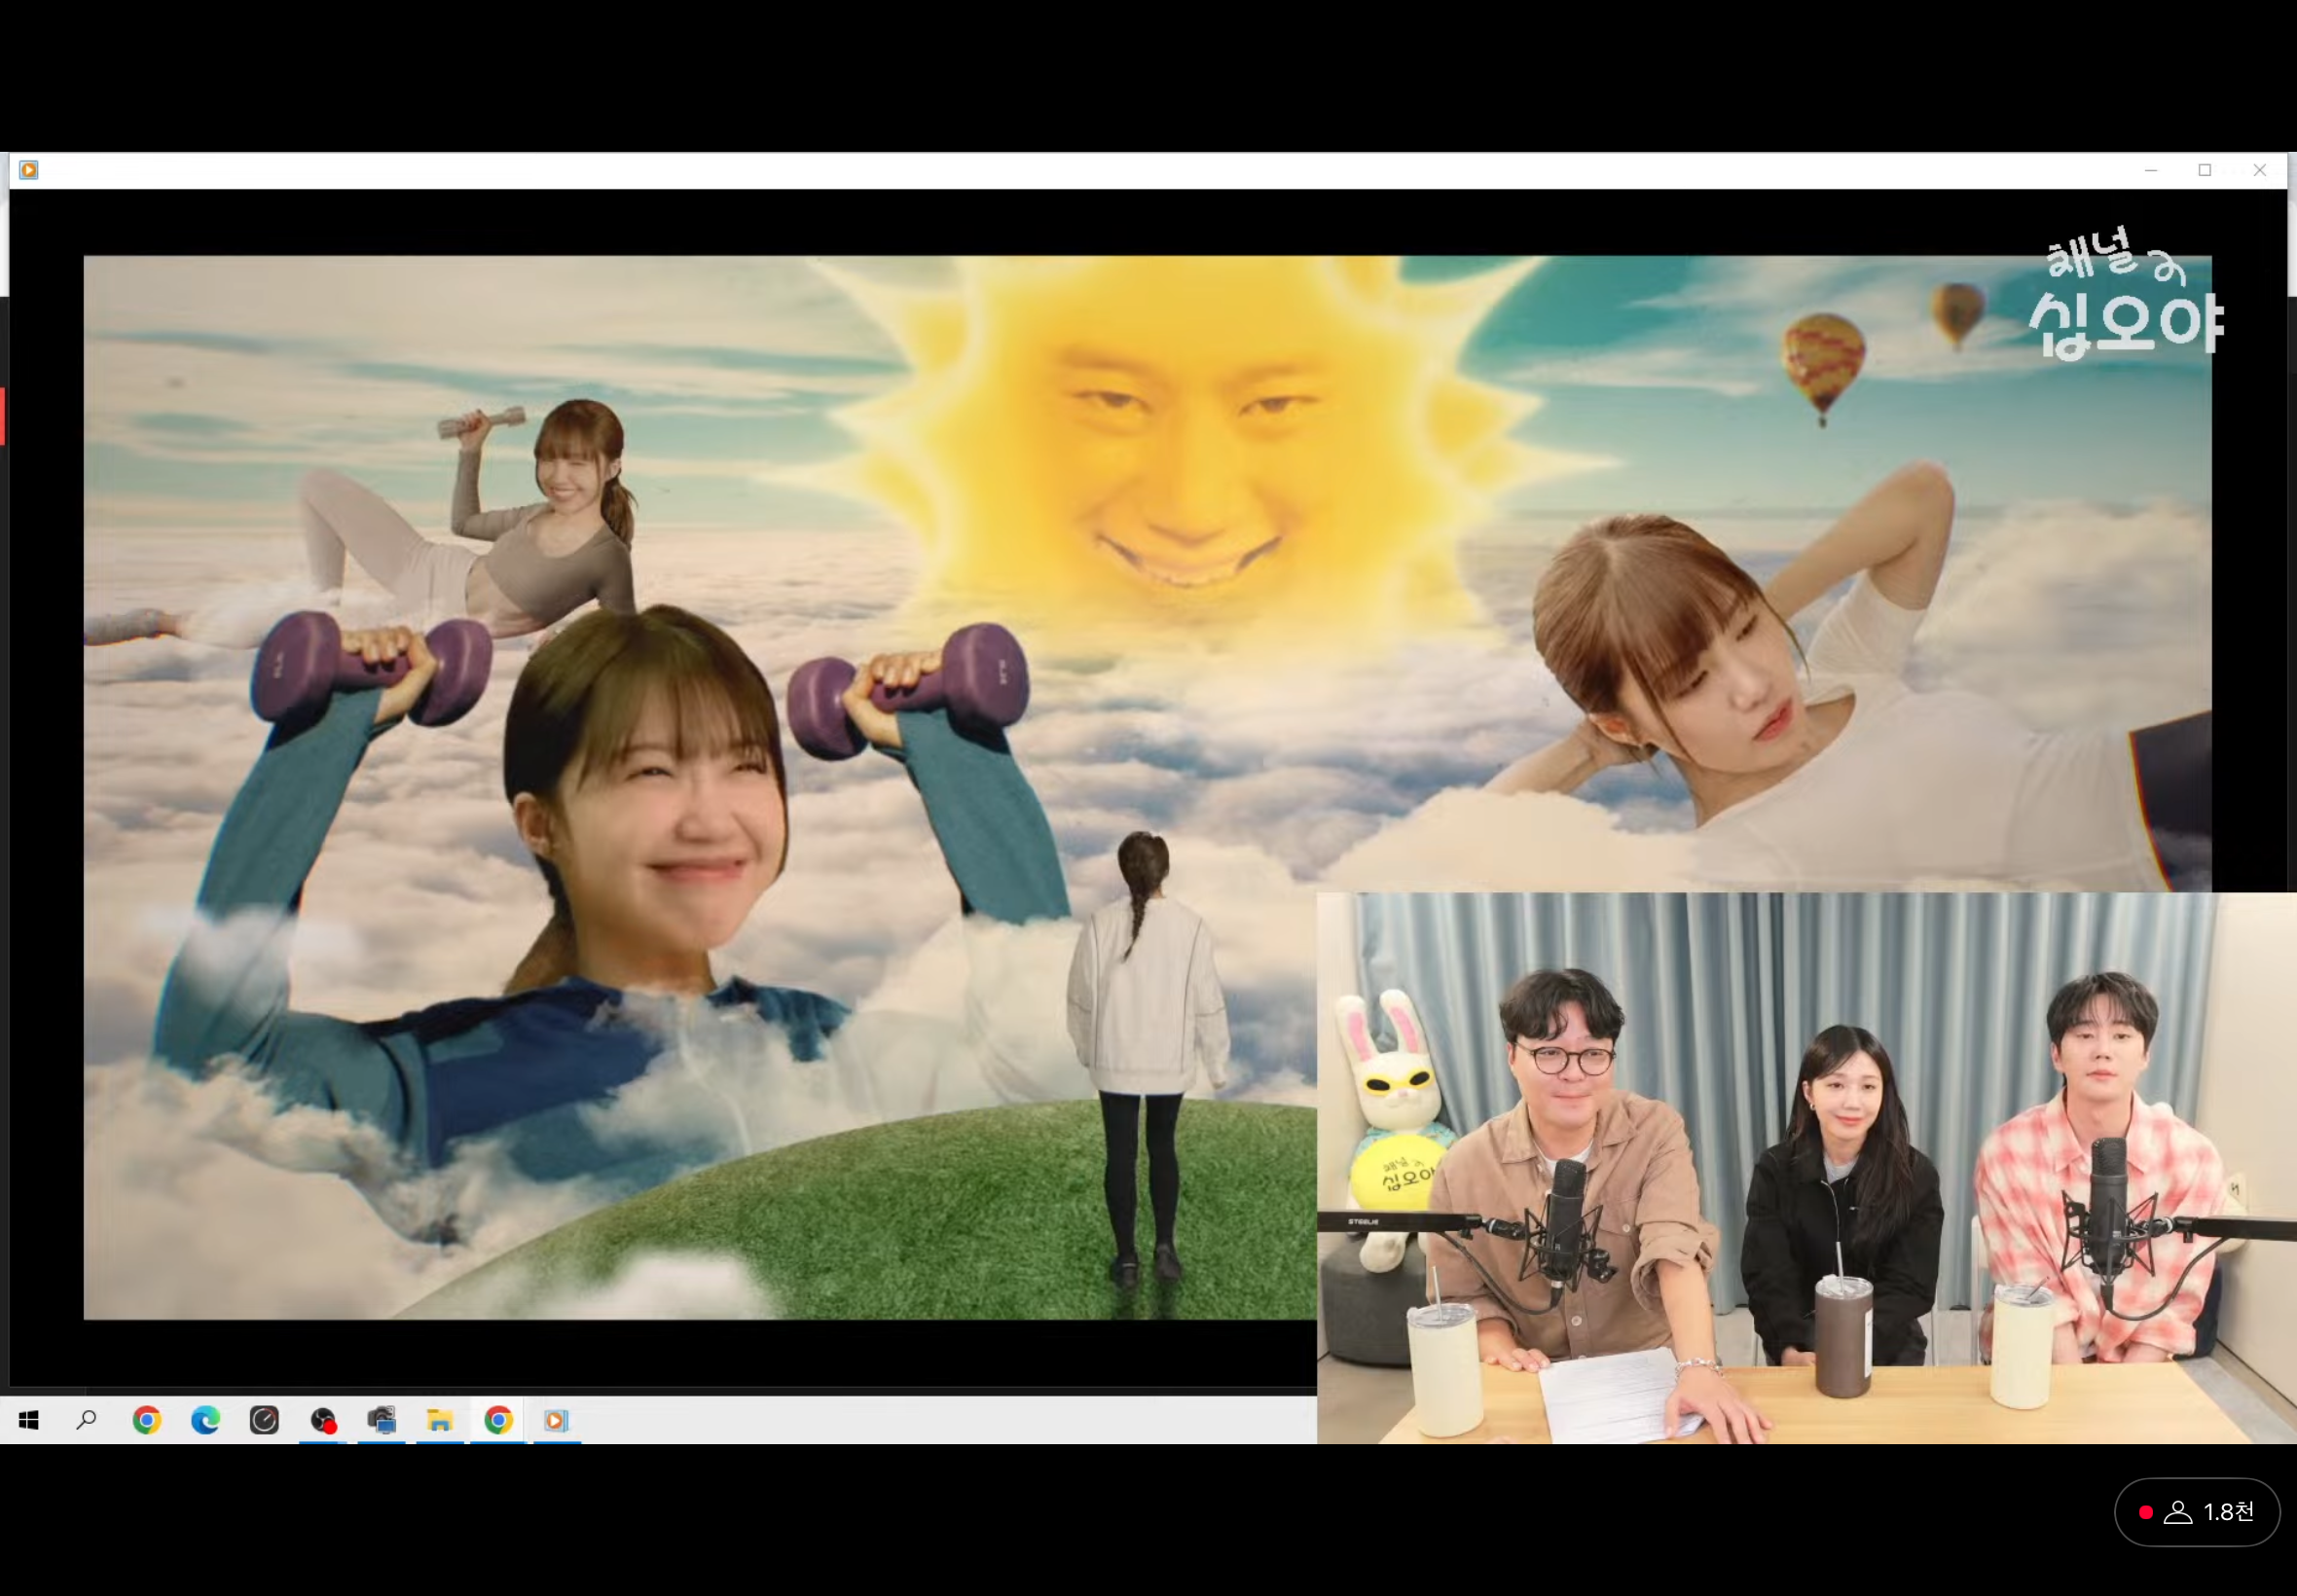Screen dimensions: 2297x1596
Task: Open the speedometer gauge app on the taskbar
Action: [x=264, y=1420]
